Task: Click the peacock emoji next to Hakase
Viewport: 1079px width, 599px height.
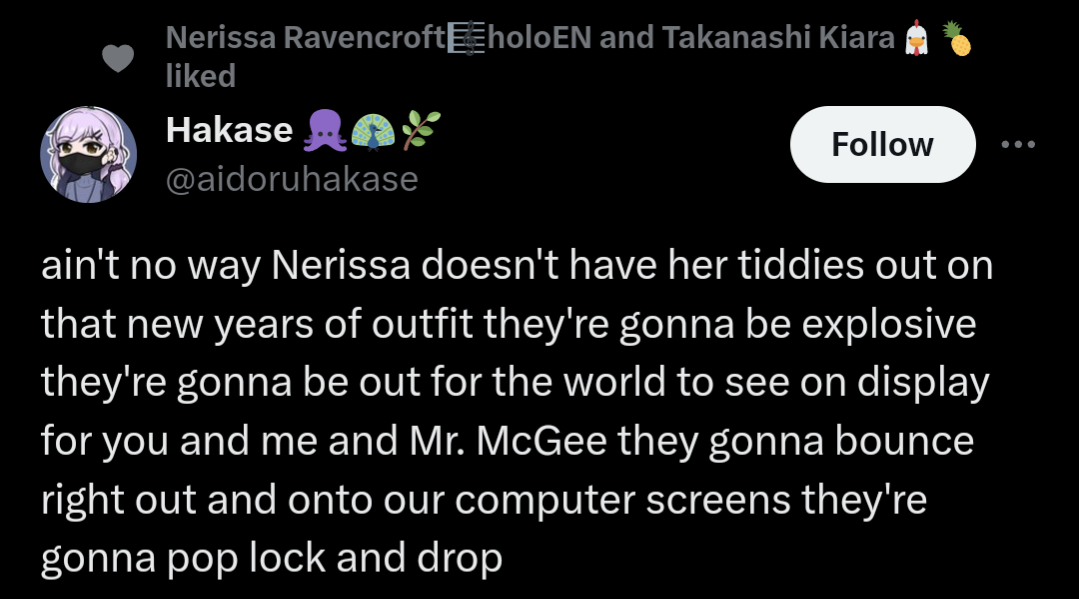Action: pos(373,131)
